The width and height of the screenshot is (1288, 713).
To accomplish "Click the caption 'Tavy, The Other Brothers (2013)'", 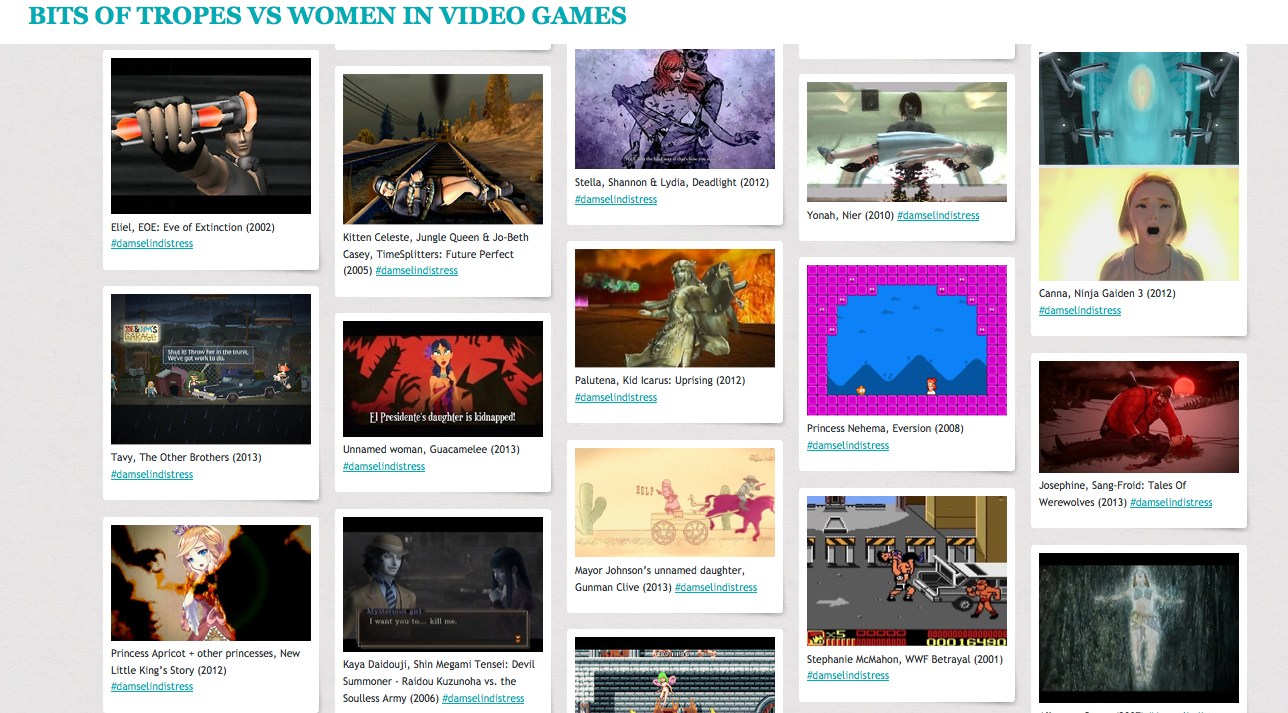I will pyautogui.click(x=186, y=458).
